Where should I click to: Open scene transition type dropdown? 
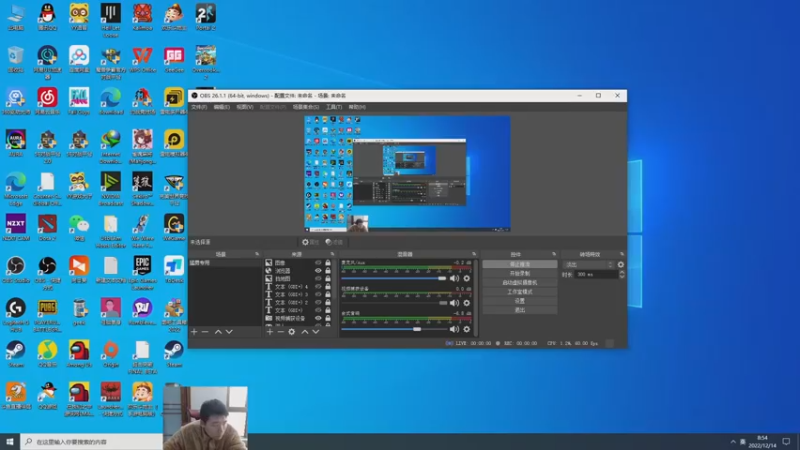click(x=588, y=264)
